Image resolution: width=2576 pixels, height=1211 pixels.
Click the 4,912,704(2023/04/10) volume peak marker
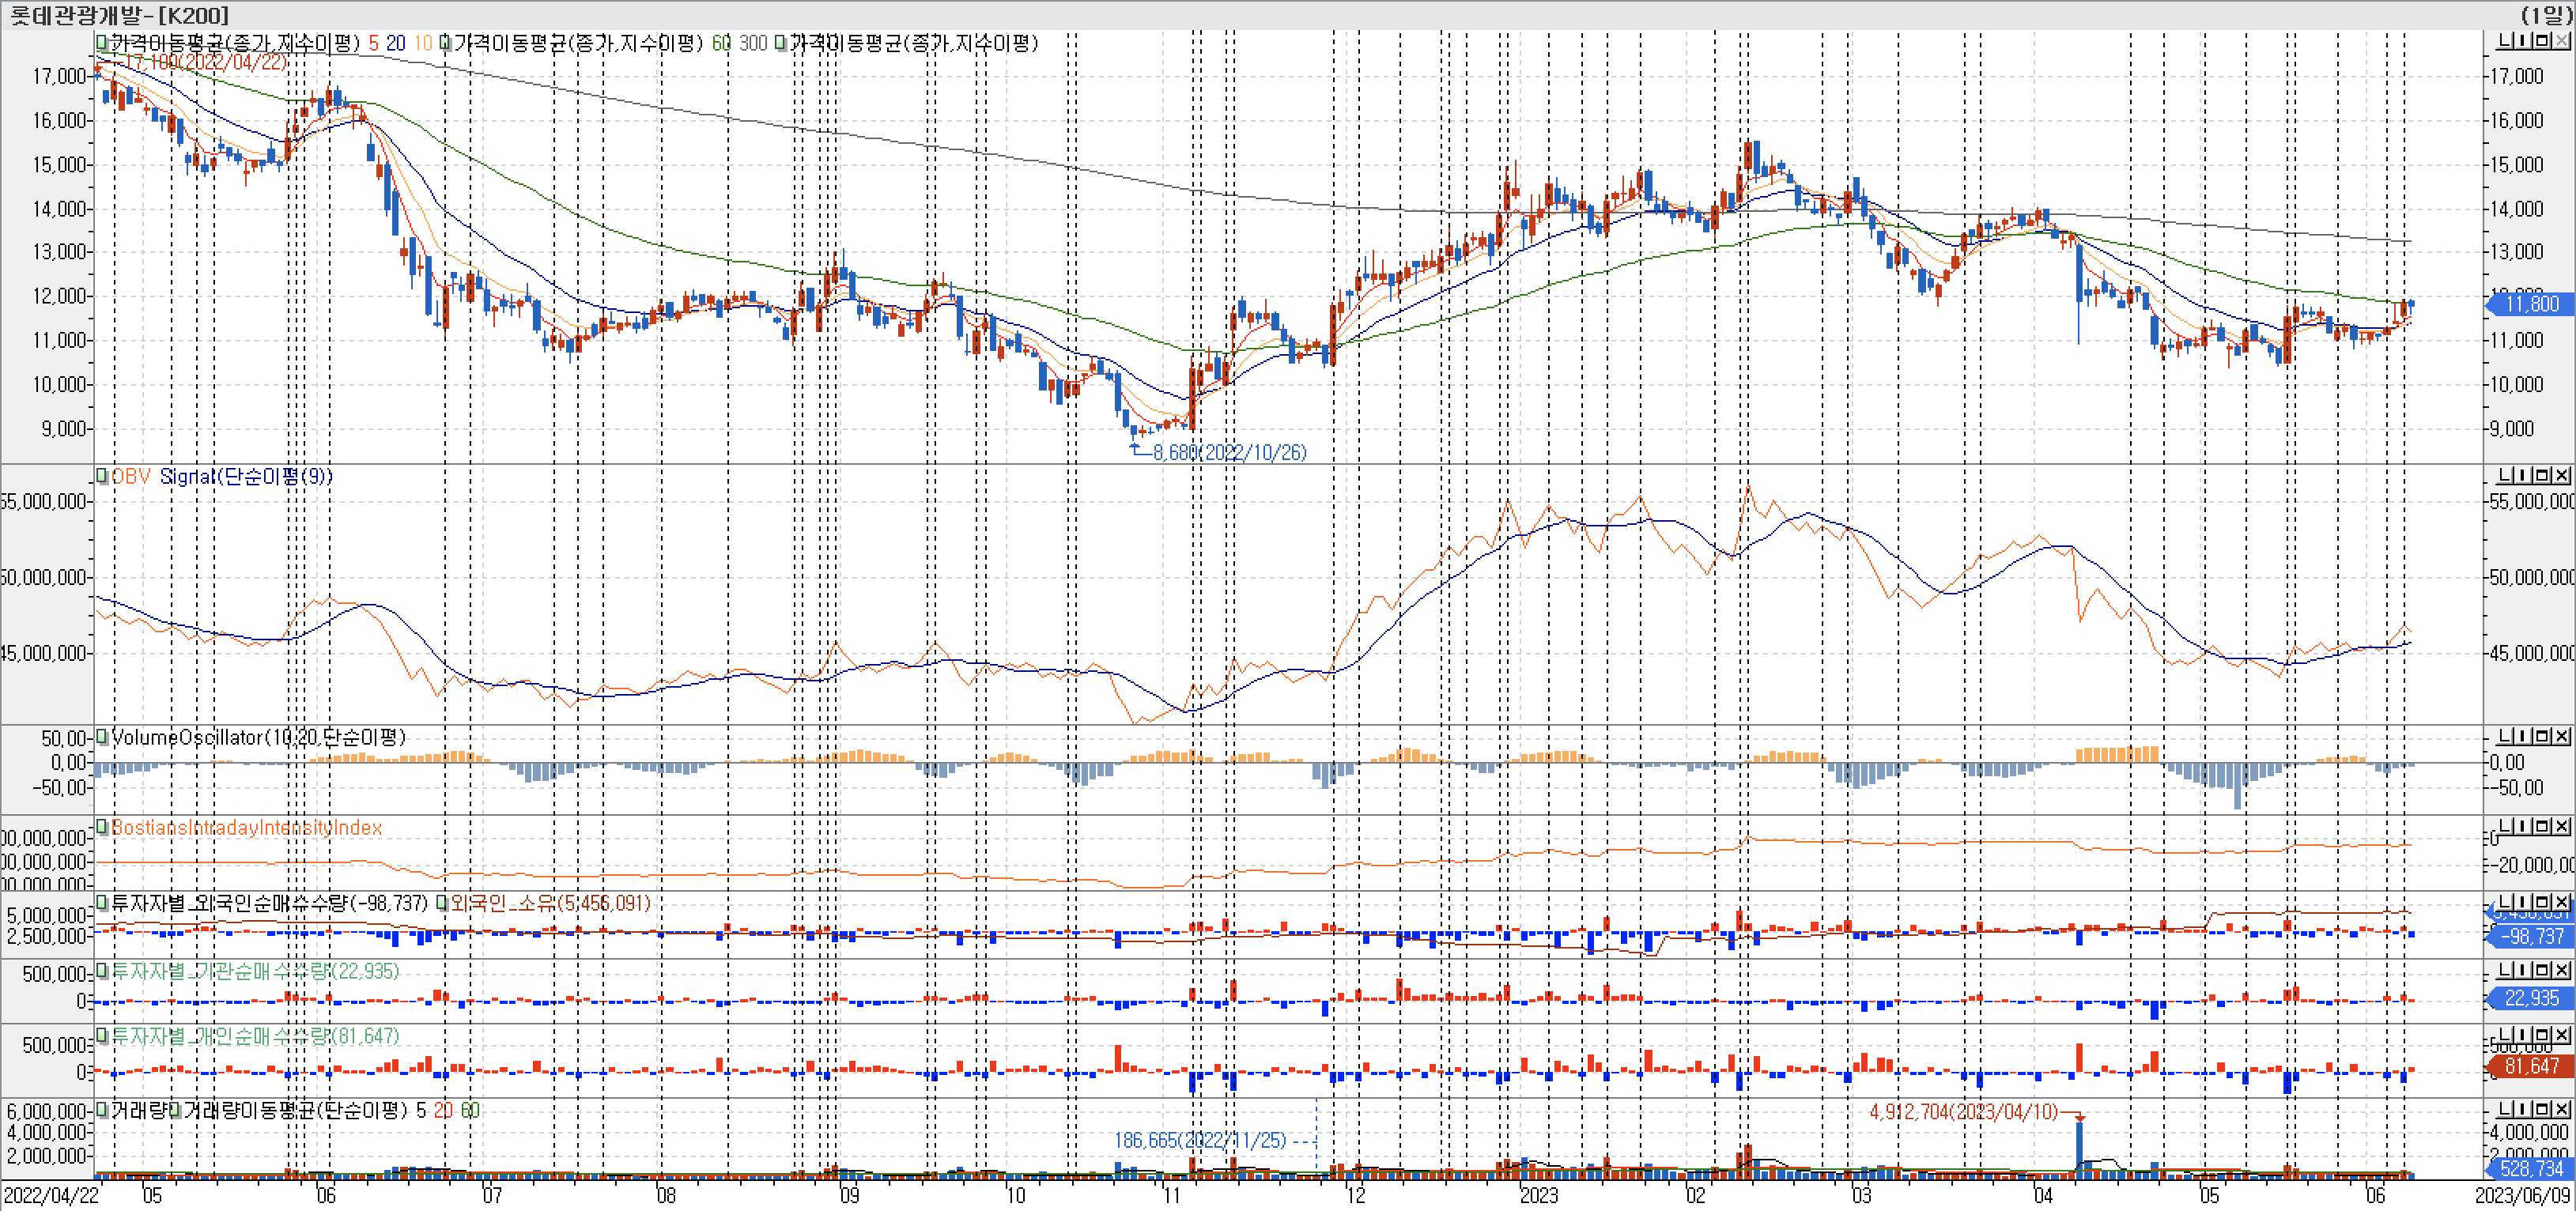coord(1963,1112)
